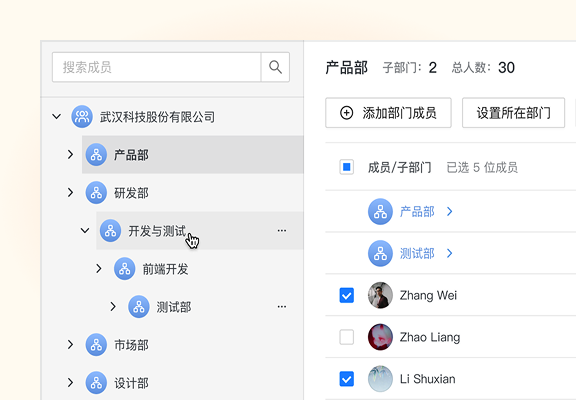Expand 市场部 in the tree
The height and width of the screenshot is (400, 576).
coord(71,345)
